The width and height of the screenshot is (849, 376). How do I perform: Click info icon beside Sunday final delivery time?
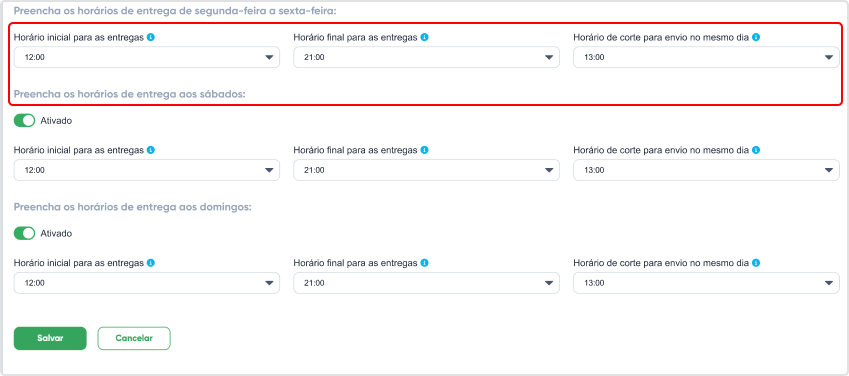pos(424,263)
